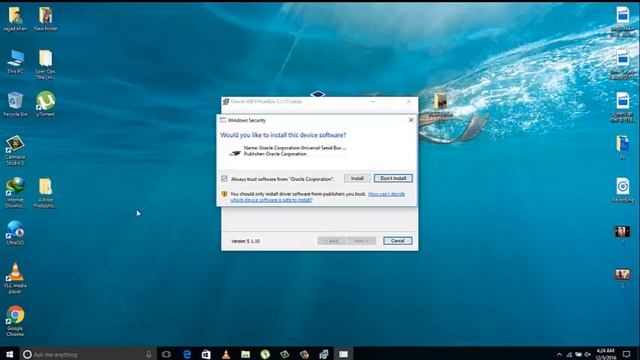Open the Adobe Photoshop folder on desktop
The width and height of the screenshot is (640, 360).
(x=45, y=193)
